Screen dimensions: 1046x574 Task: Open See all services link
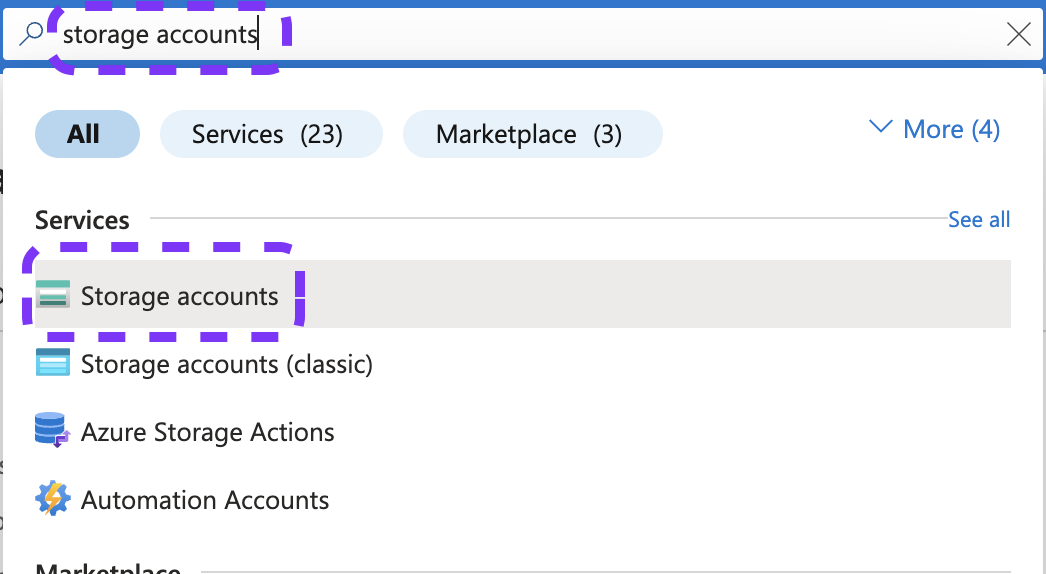point(979,220)
